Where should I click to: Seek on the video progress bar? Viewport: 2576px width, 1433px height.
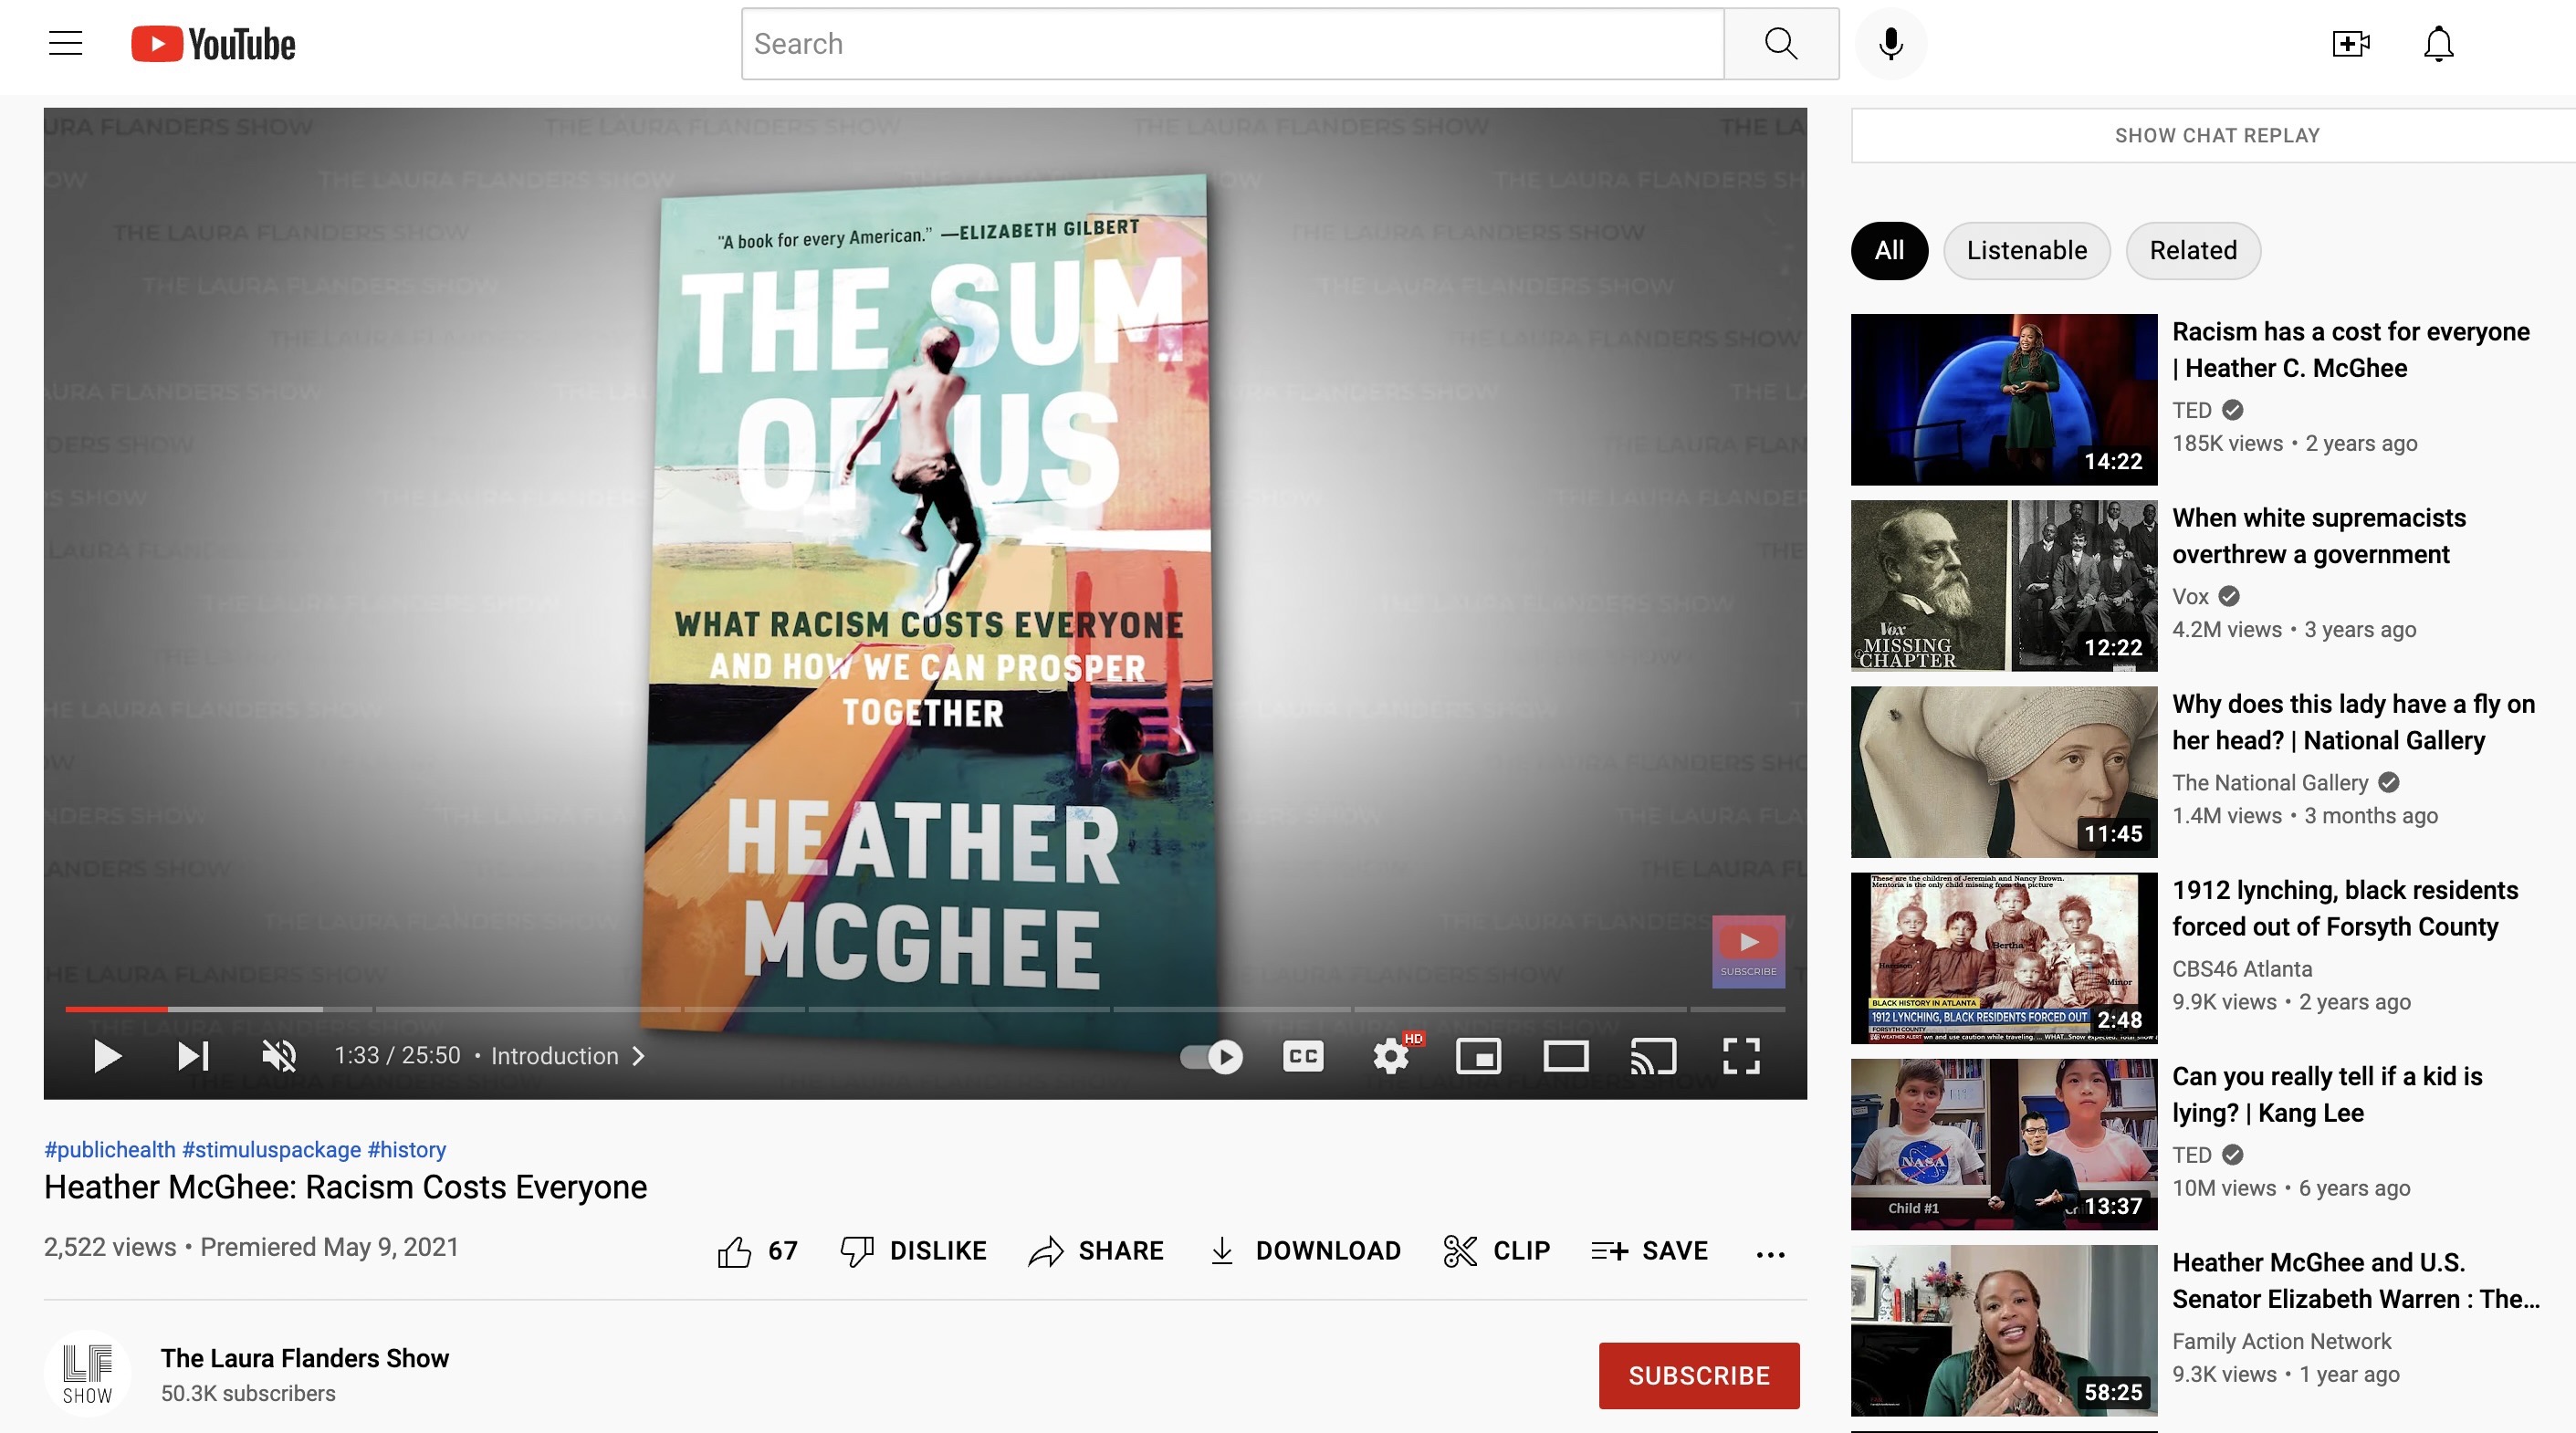[925, 1009]
